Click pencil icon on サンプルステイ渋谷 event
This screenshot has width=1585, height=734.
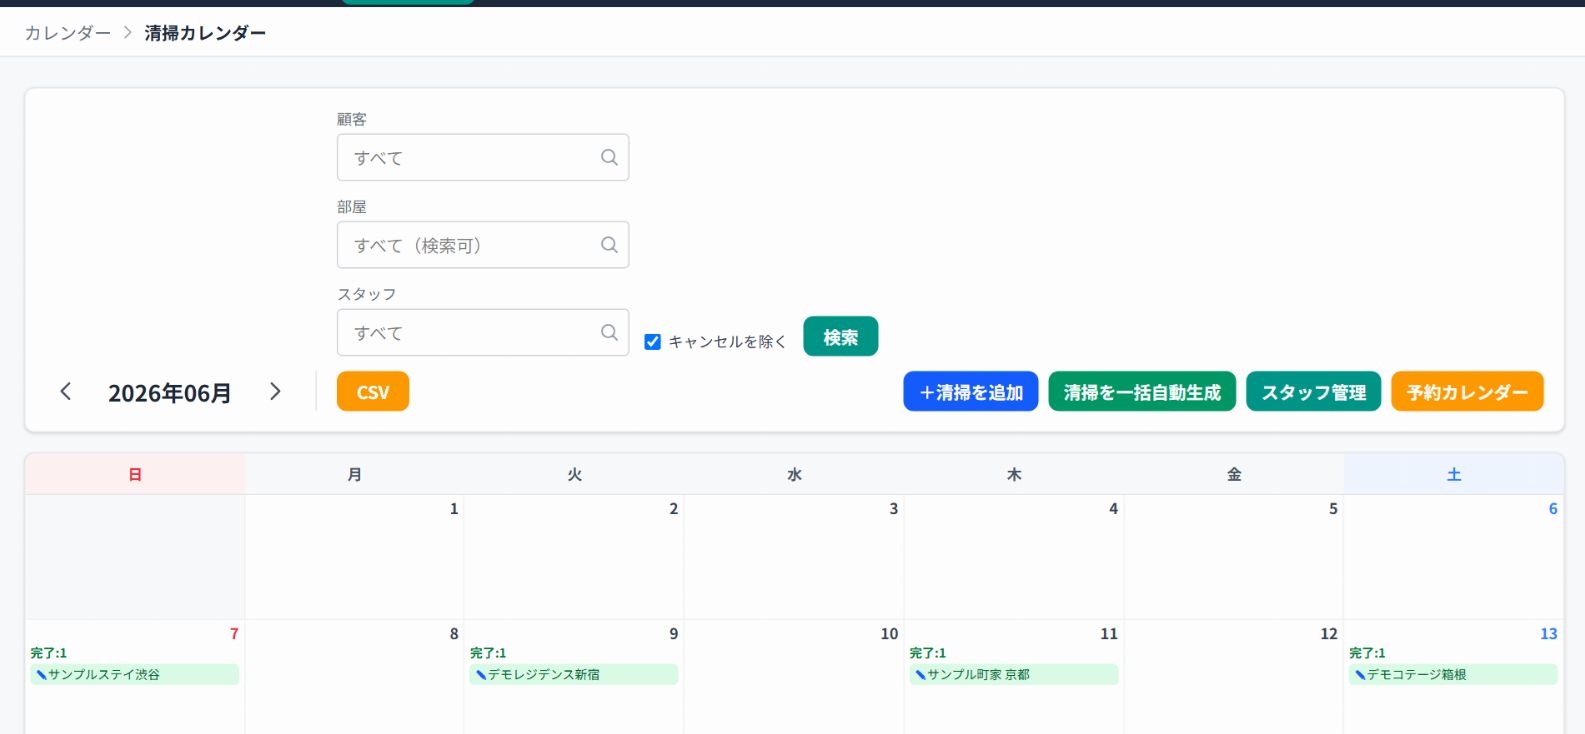41,675
